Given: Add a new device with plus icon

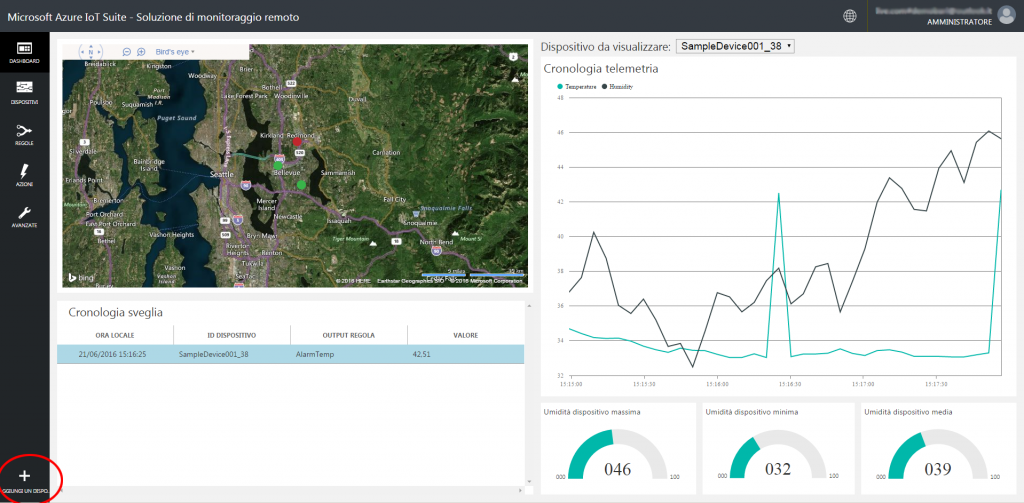Looking at the screenshot, I should (x=25, y=479).
